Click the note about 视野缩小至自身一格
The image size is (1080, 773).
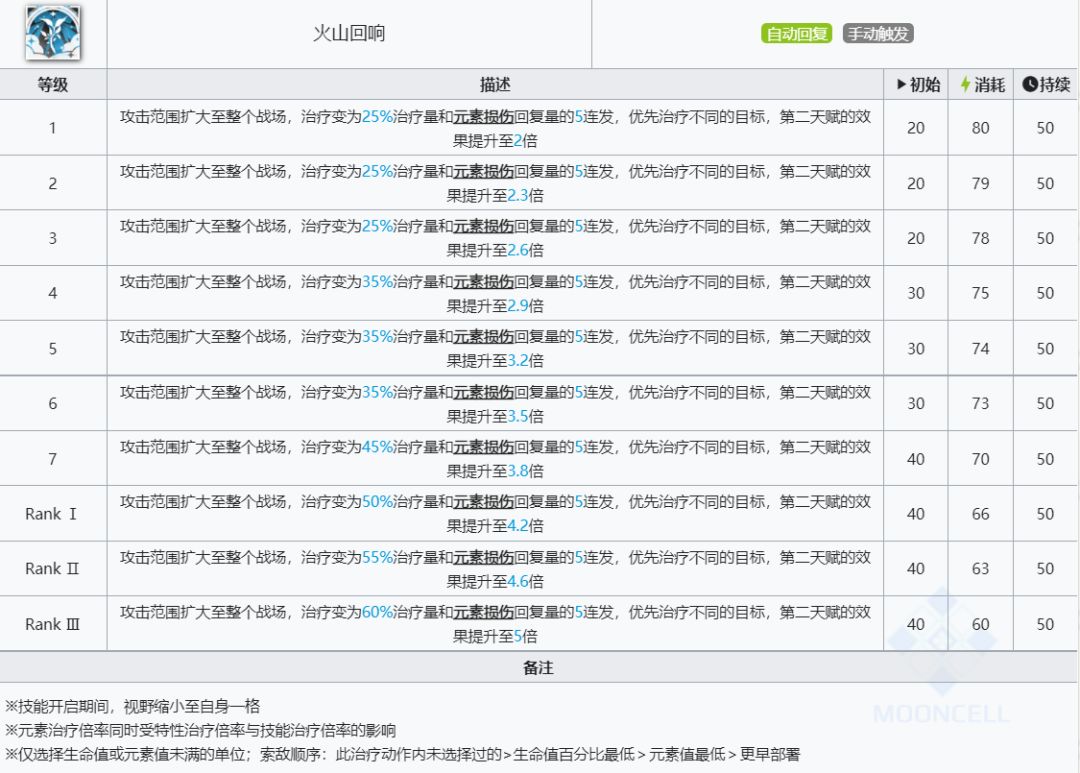click(132, 706)
